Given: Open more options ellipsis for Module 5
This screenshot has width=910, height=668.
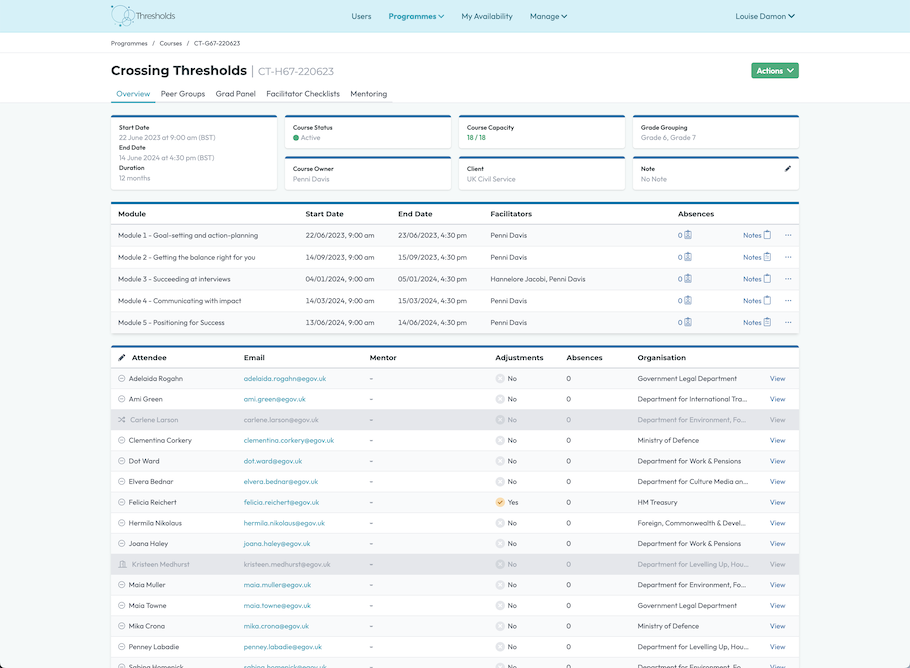Looking at the screenshot, I should pyautogui.click(x=788, y=322).
